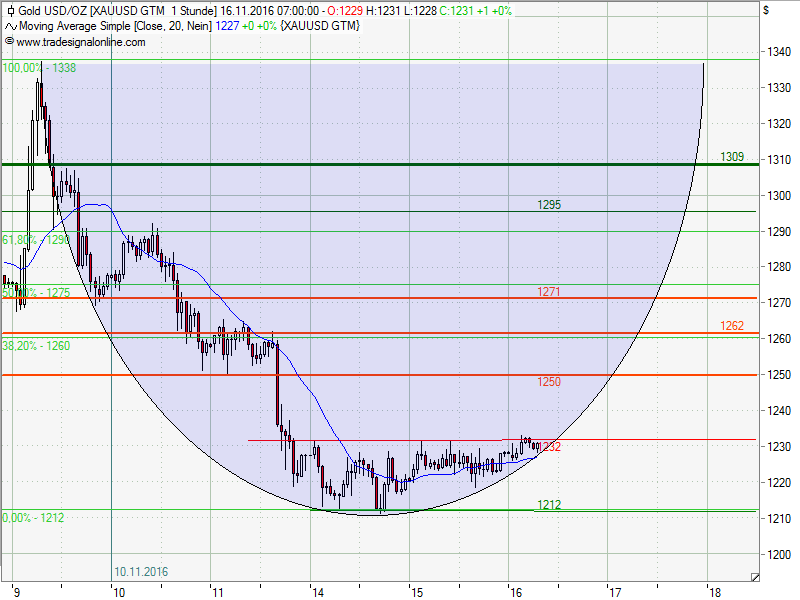Select the 100,00% - 1338 Fibonacci label
This screenshot has width=800, height=600.
point(40,68)
